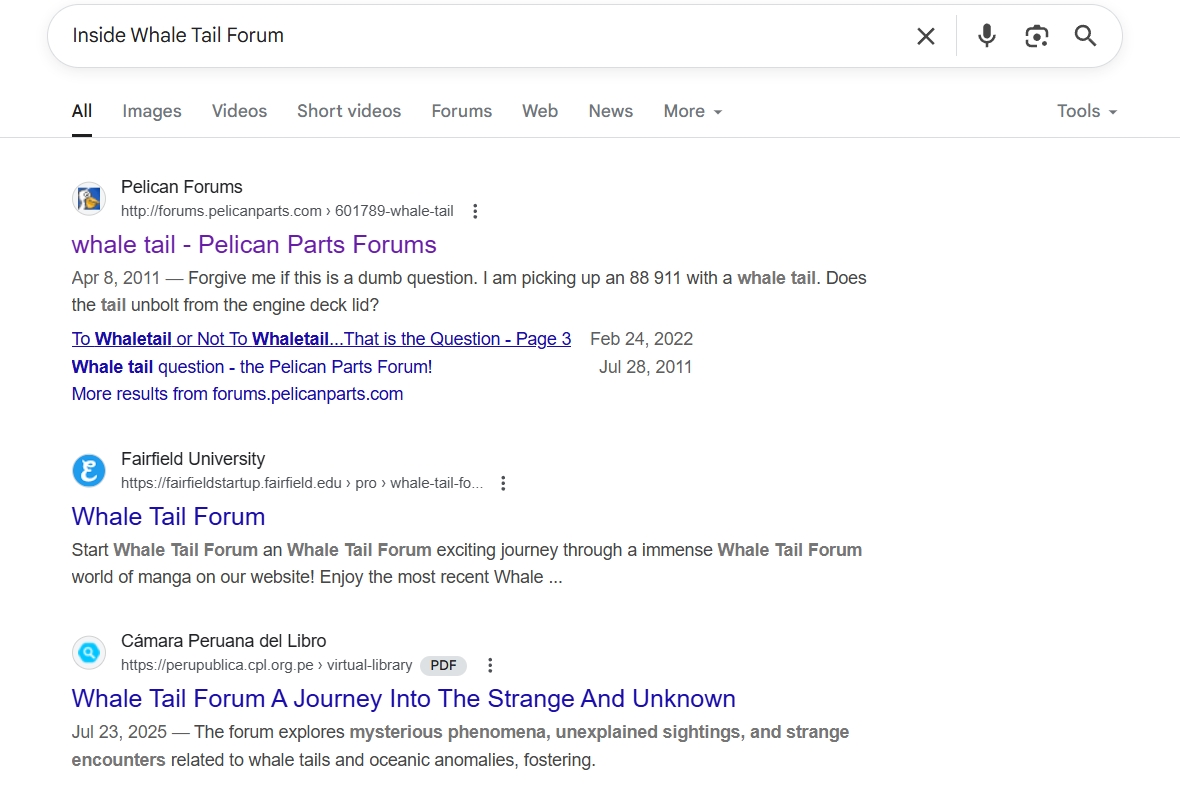Image resolution: width=1180 pixels, height=791 pixels.
Task: Open options menu for Pelican Forums result
Action: (475, 211)
